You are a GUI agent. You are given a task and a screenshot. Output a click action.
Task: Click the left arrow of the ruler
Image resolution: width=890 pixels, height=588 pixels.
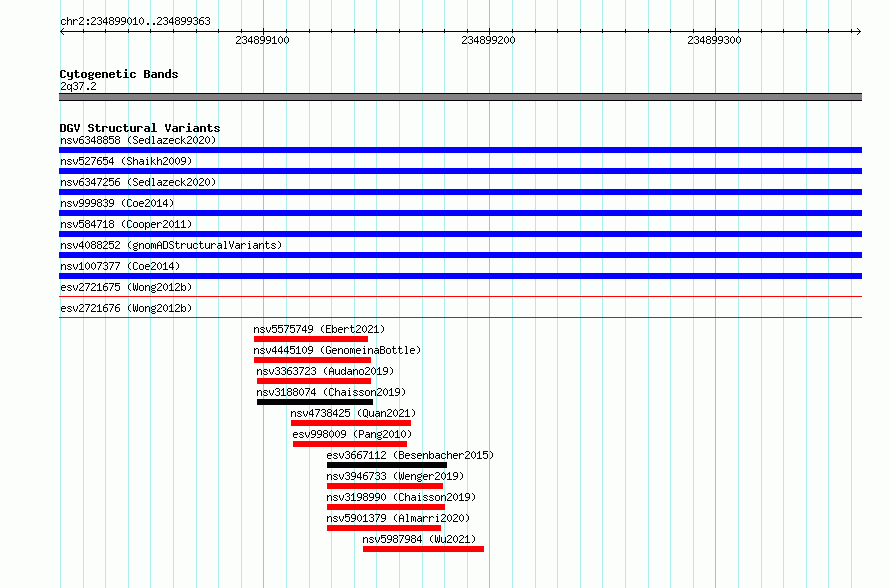[62, 31]
